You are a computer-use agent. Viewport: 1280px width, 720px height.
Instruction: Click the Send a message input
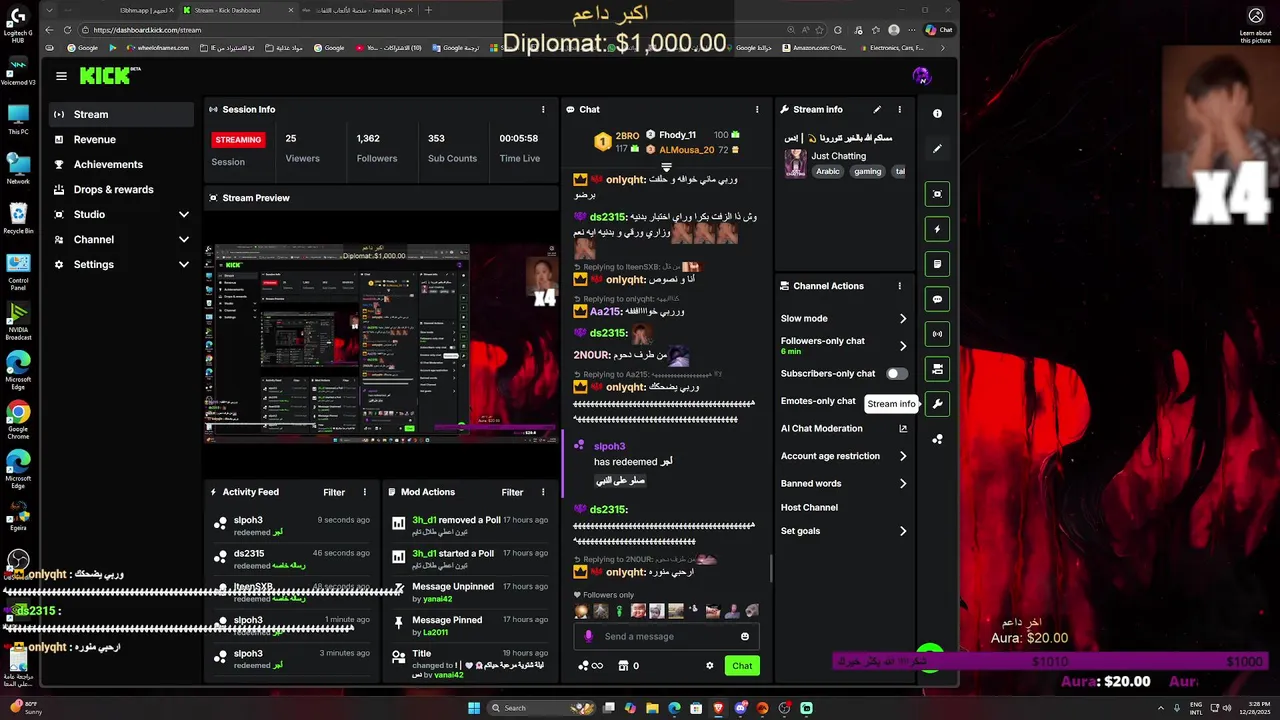pyautogui.click(x=665, y=636)
